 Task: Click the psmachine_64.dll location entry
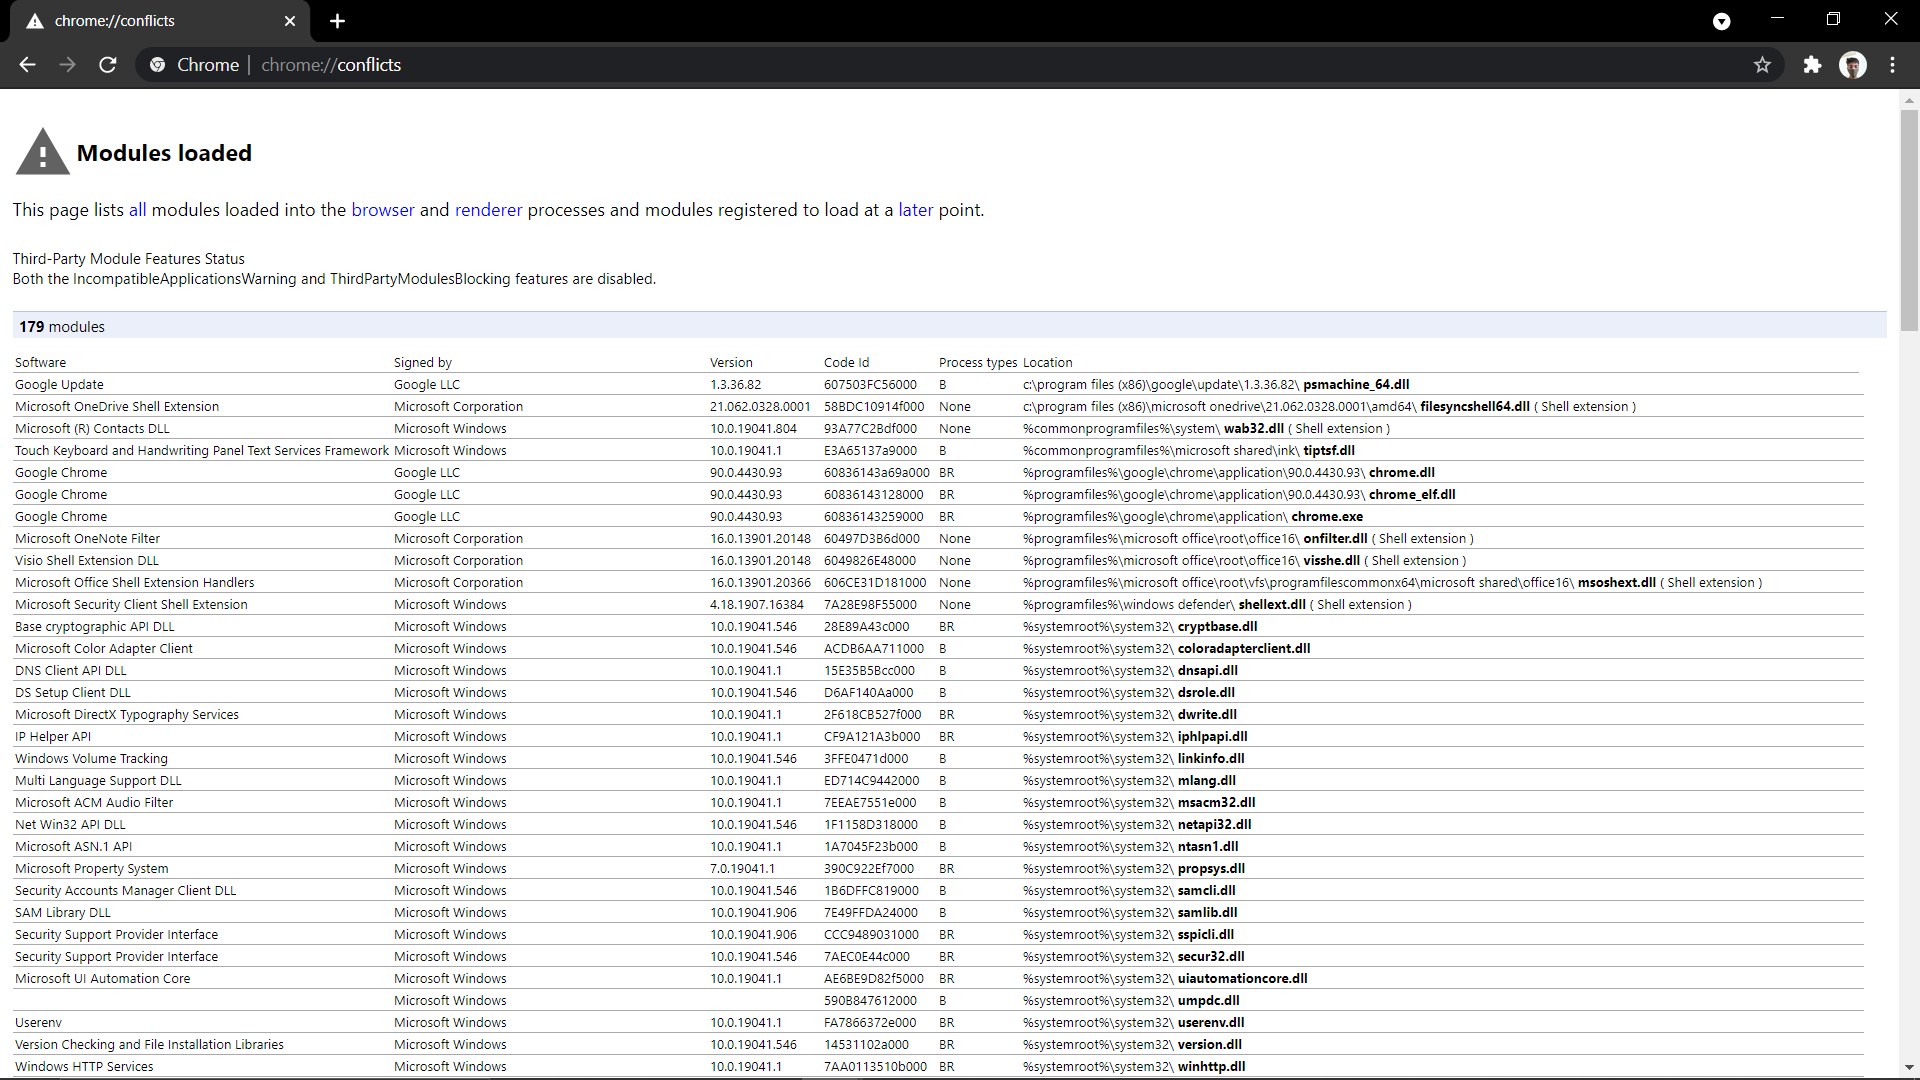tap(1355, 385)
